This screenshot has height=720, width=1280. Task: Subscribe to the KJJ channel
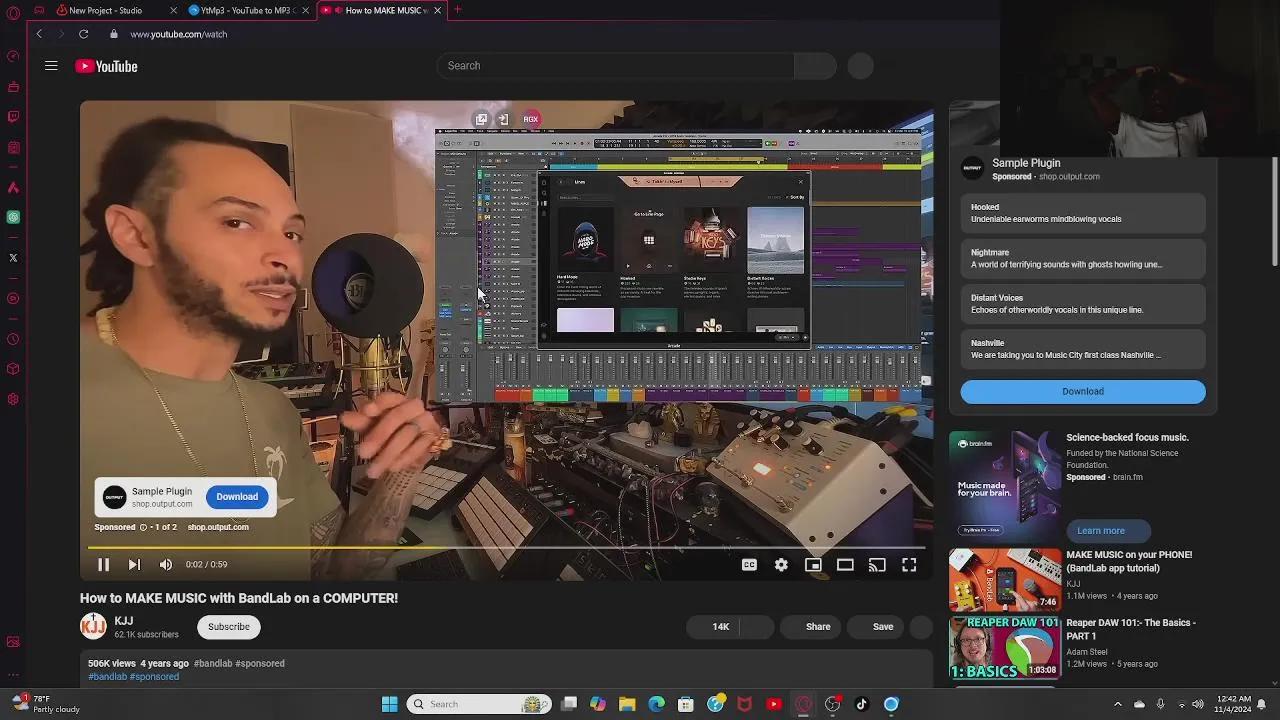click(229, 627)
